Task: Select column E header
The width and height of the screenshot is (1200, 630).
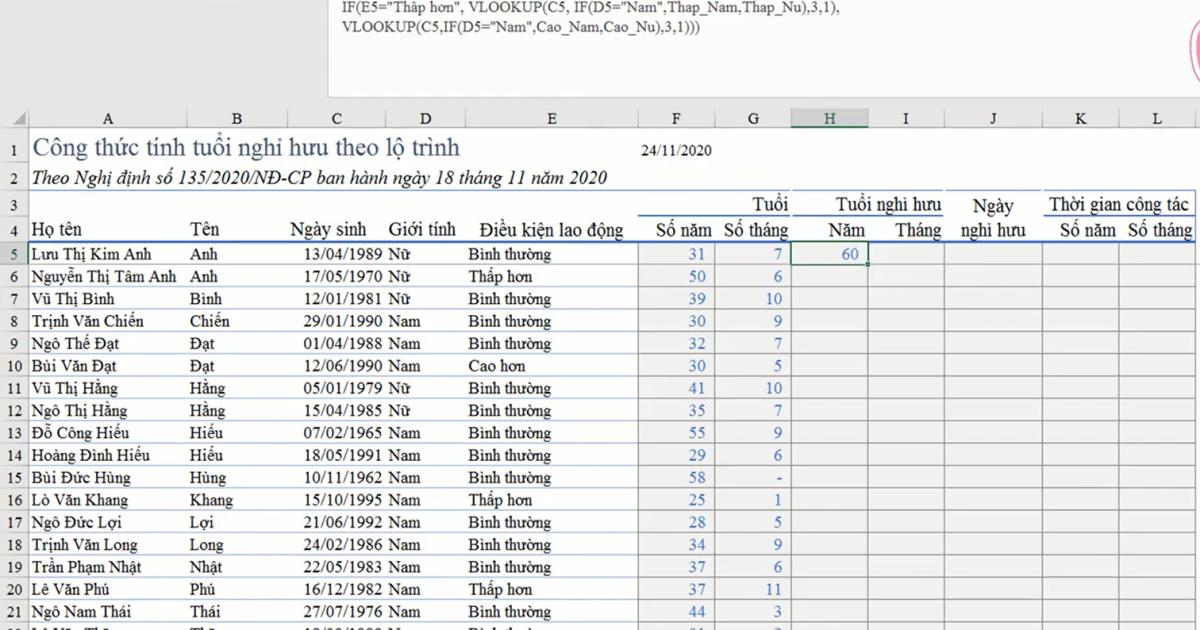Action: pyautogui.click(x=551, y=118)
